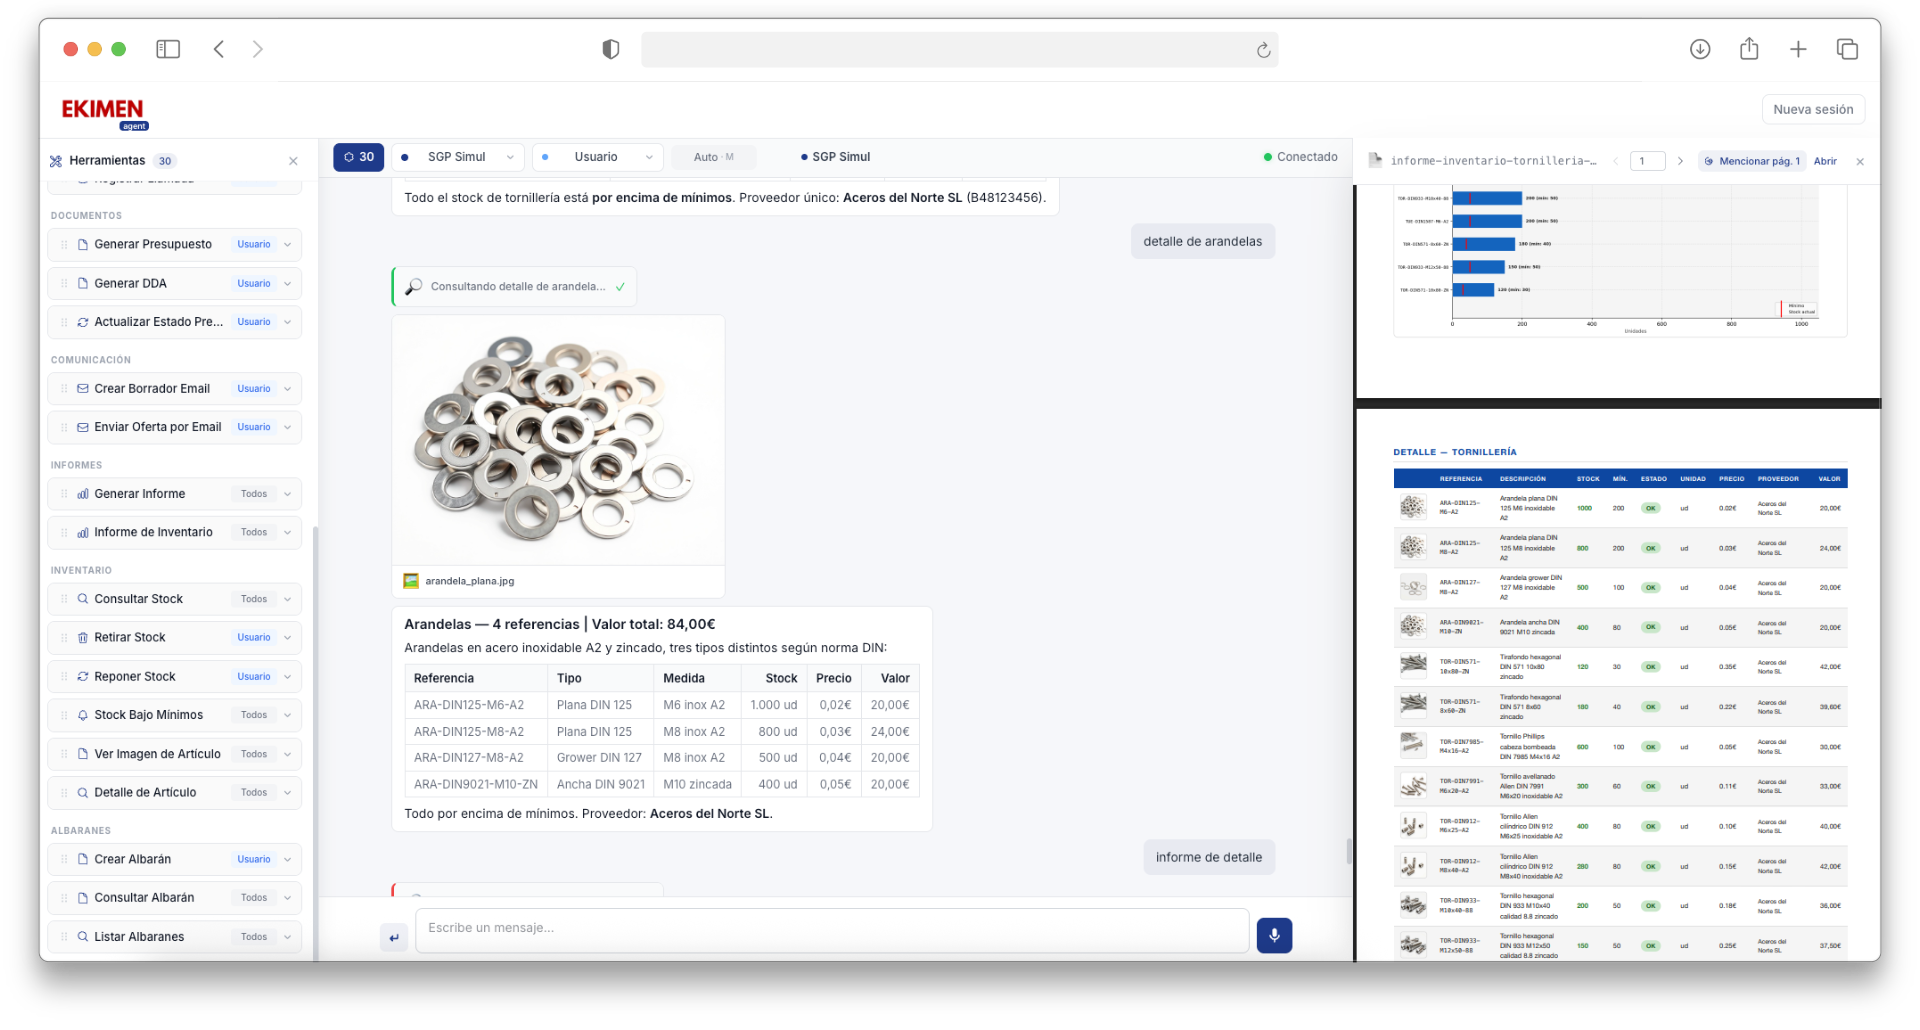The width and height of the screenshot is (1920, 1030).
Task: Open the Usuario dropdown in toolbar
Action: click(x=598, y=157)
